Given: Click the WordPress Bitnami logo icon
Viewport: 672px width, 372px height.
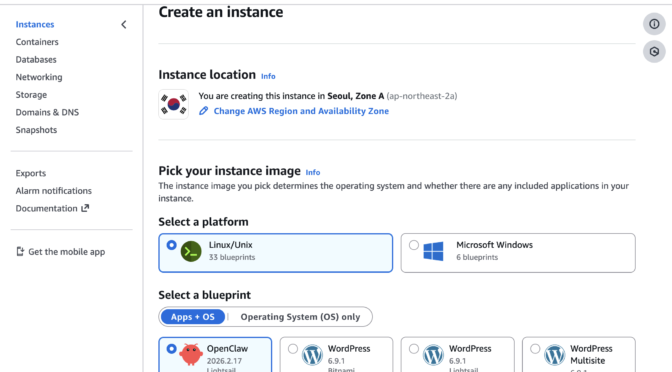Looking at the screenshot, I should (x=312, y=355).
